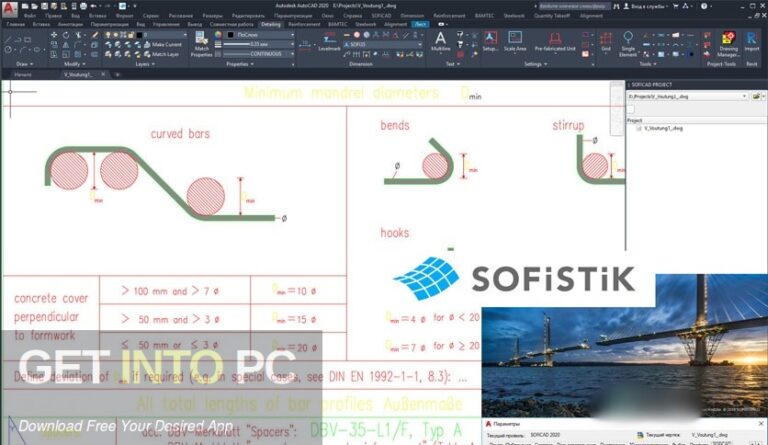Click the Revit Import tool

click(751, 41)
